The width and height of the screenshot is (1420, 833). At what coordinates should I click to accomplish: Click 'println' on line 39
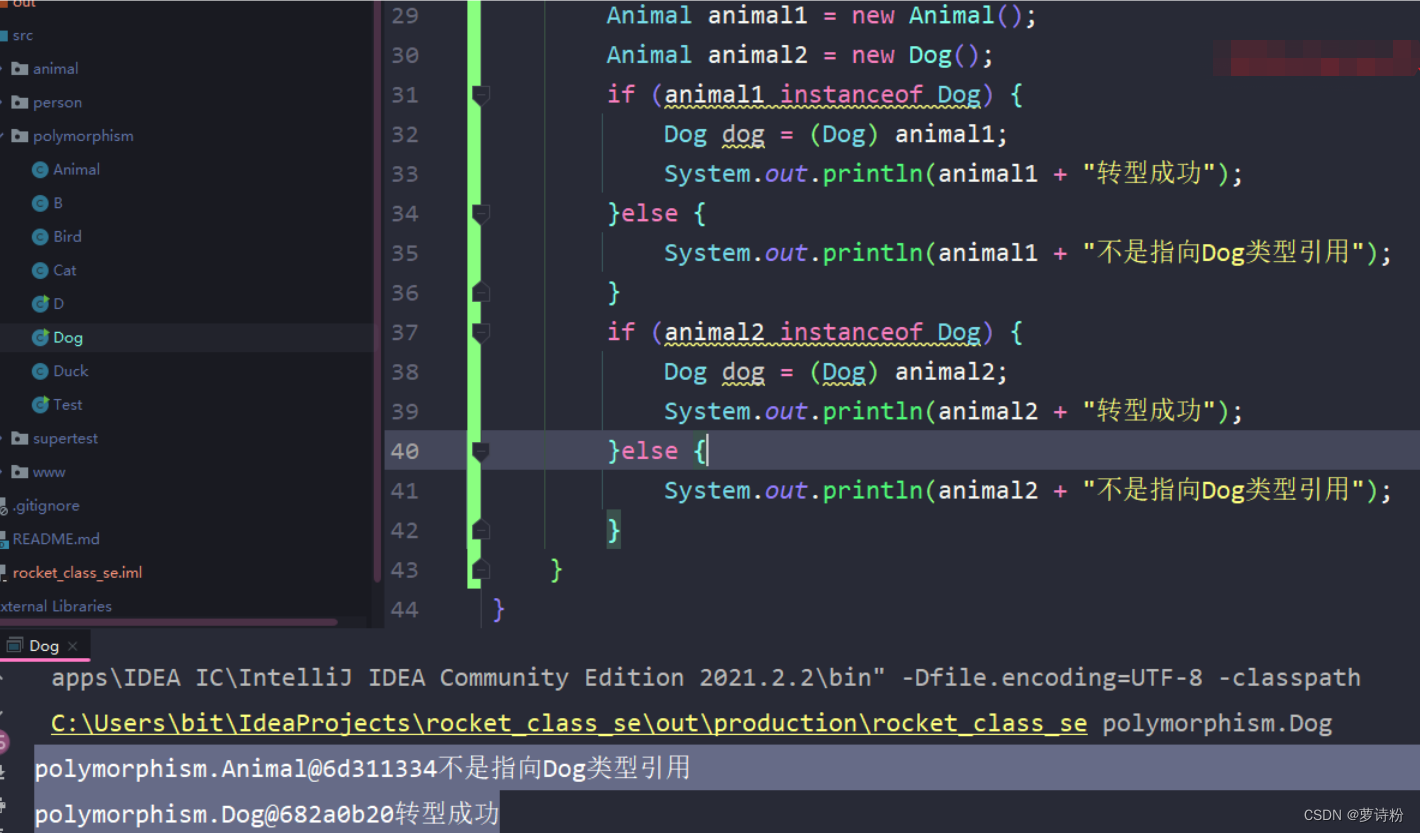tap(873, 411)
